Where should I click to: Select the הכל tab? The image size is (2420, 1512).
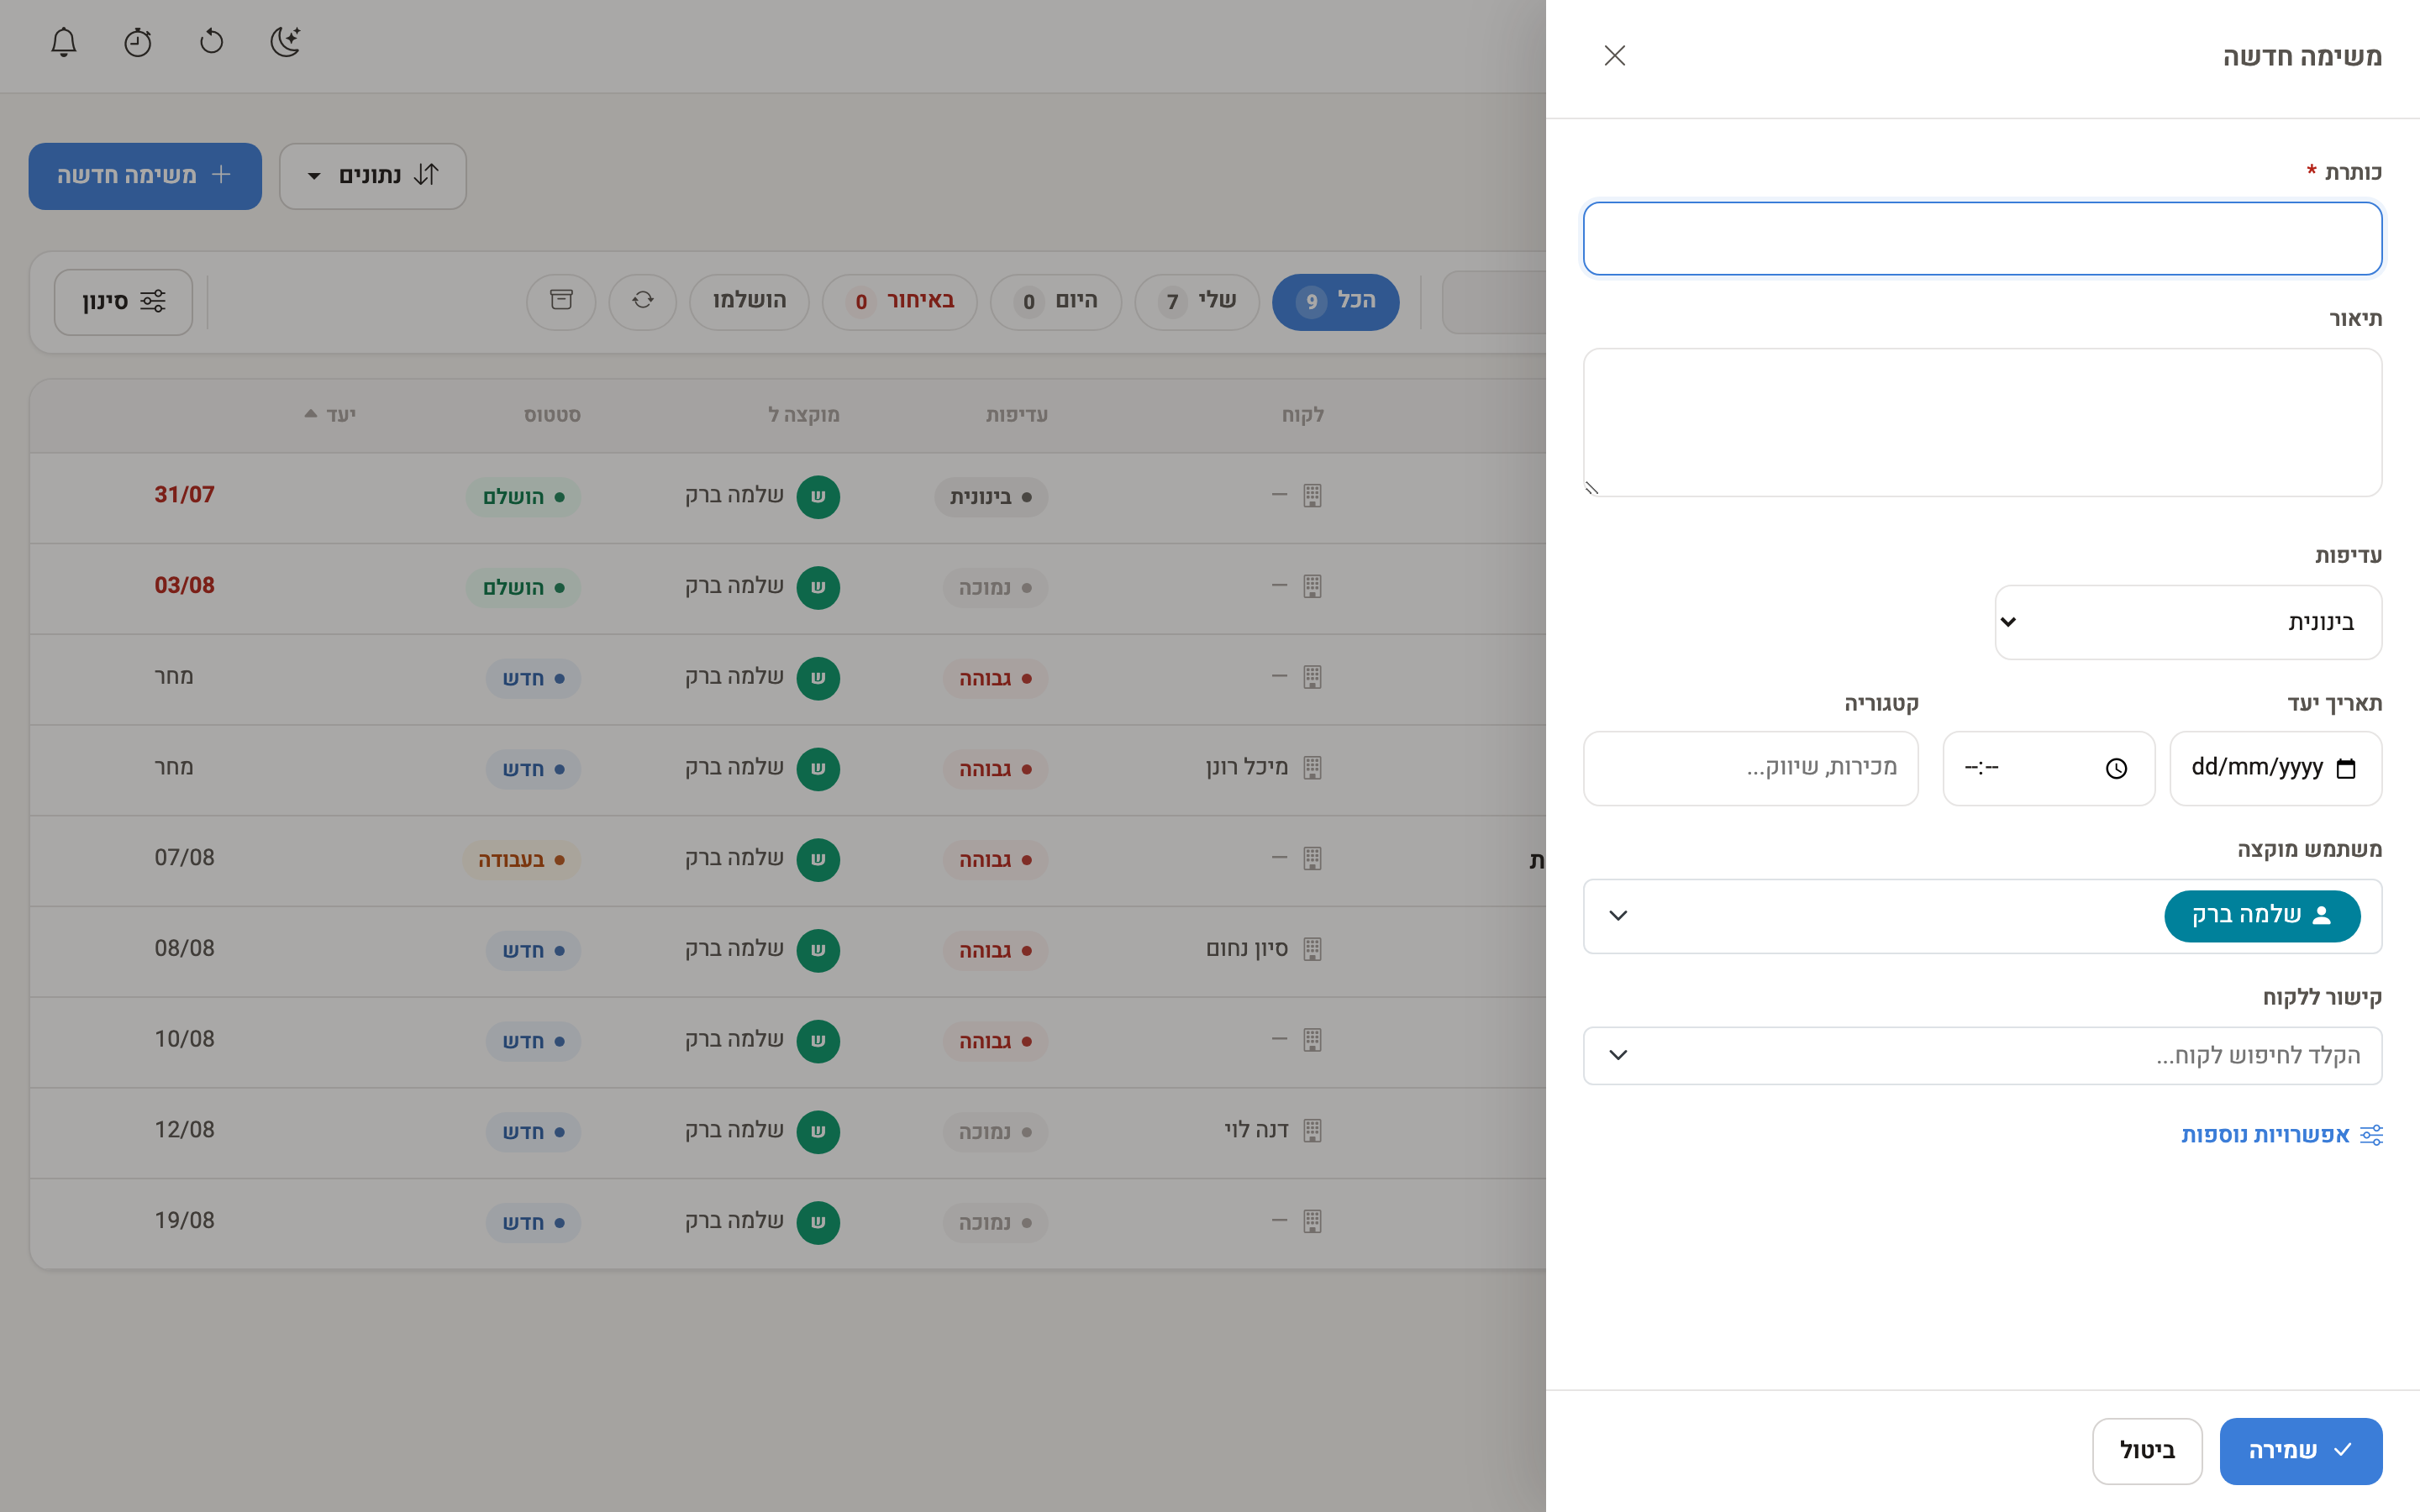pyautogui.click(x=1335, y=301)
